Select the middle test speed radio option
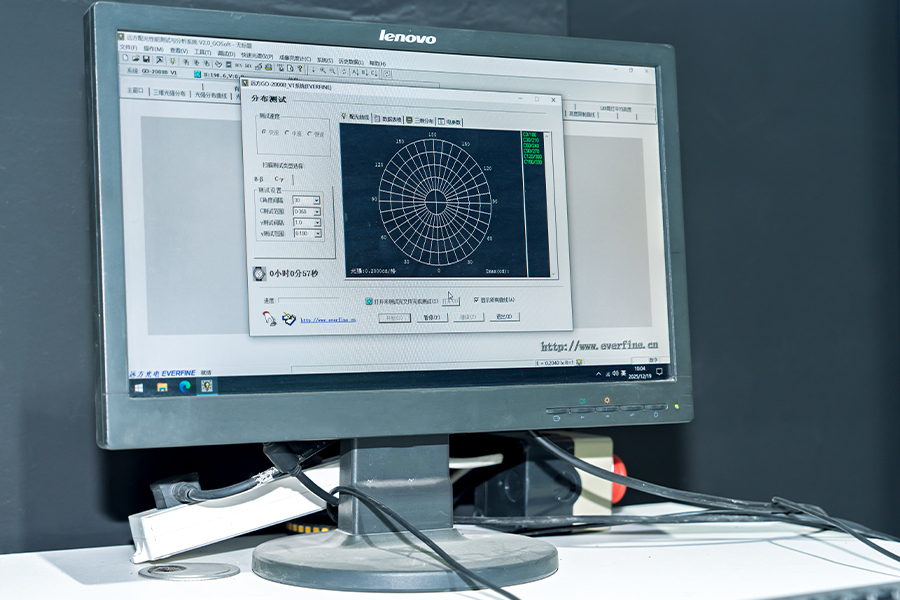The width and height of the screenshot is (900, 600). point(288,133)
